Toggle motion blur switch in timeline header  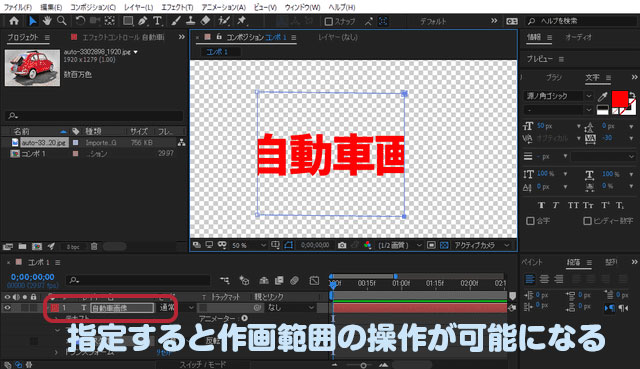294,280
